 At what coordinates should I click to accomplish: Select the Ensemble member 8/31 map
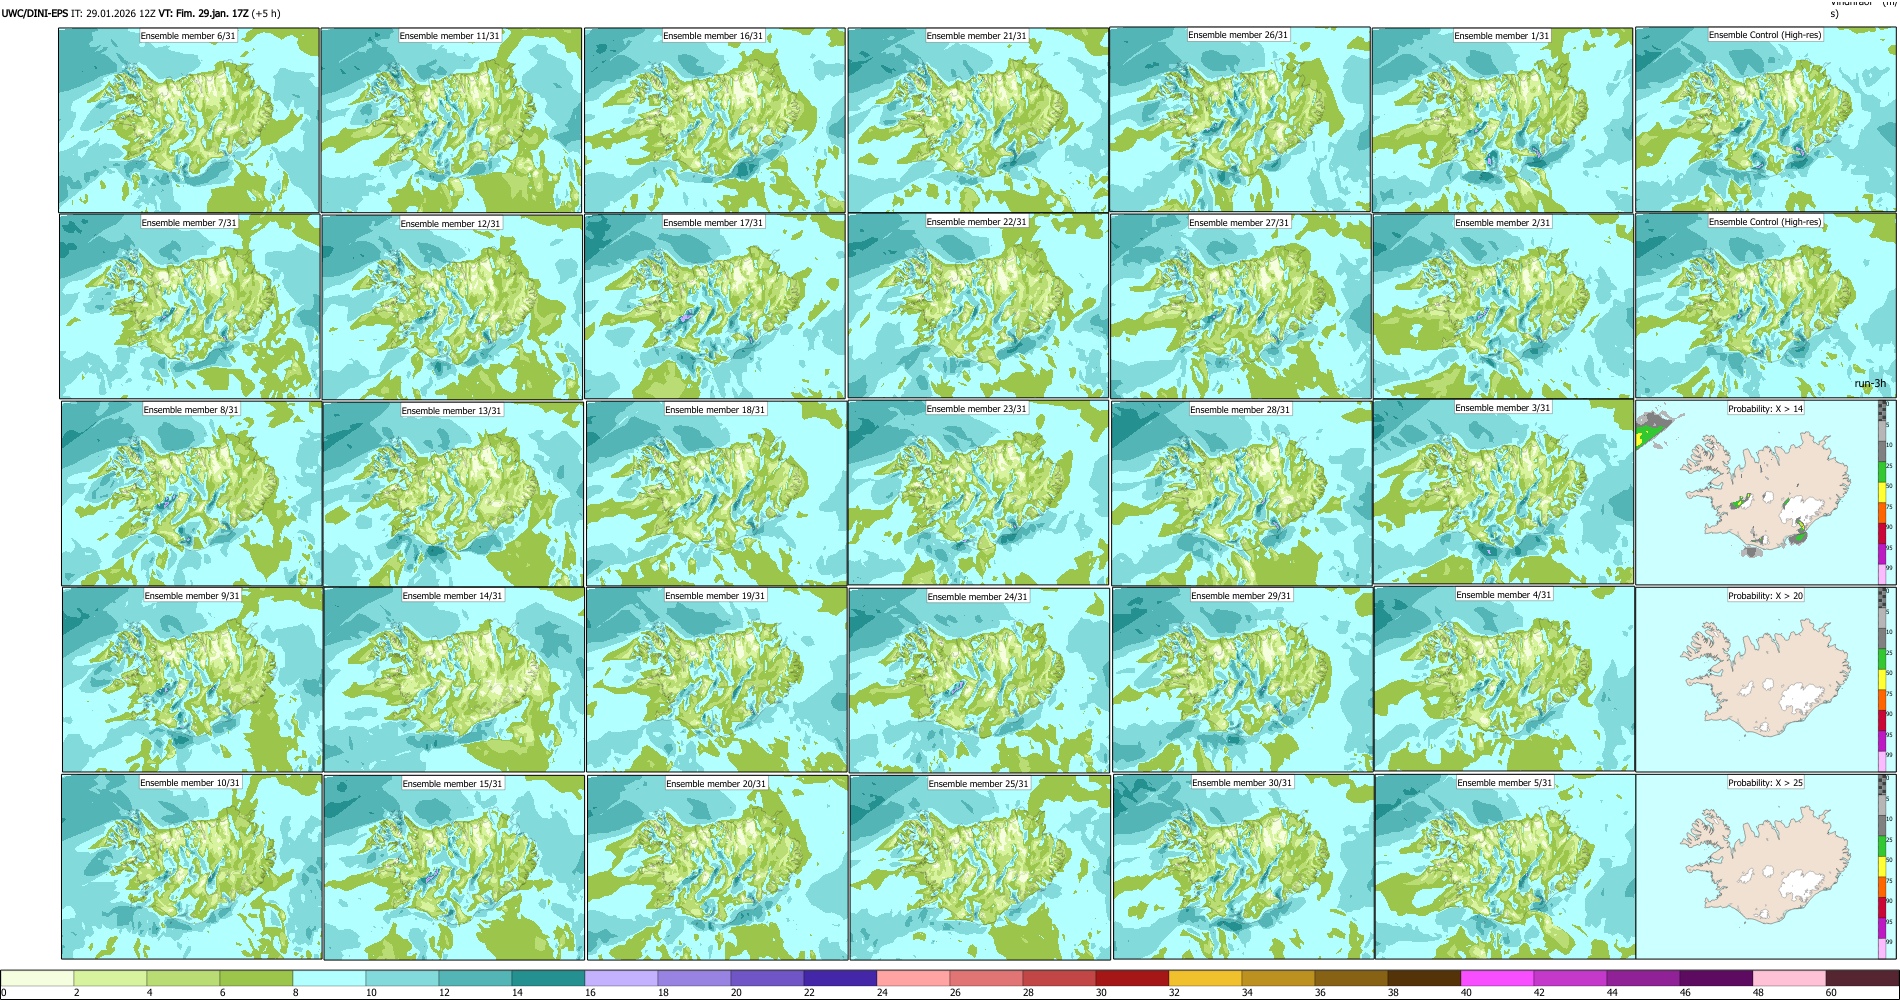tap(192, 494)
